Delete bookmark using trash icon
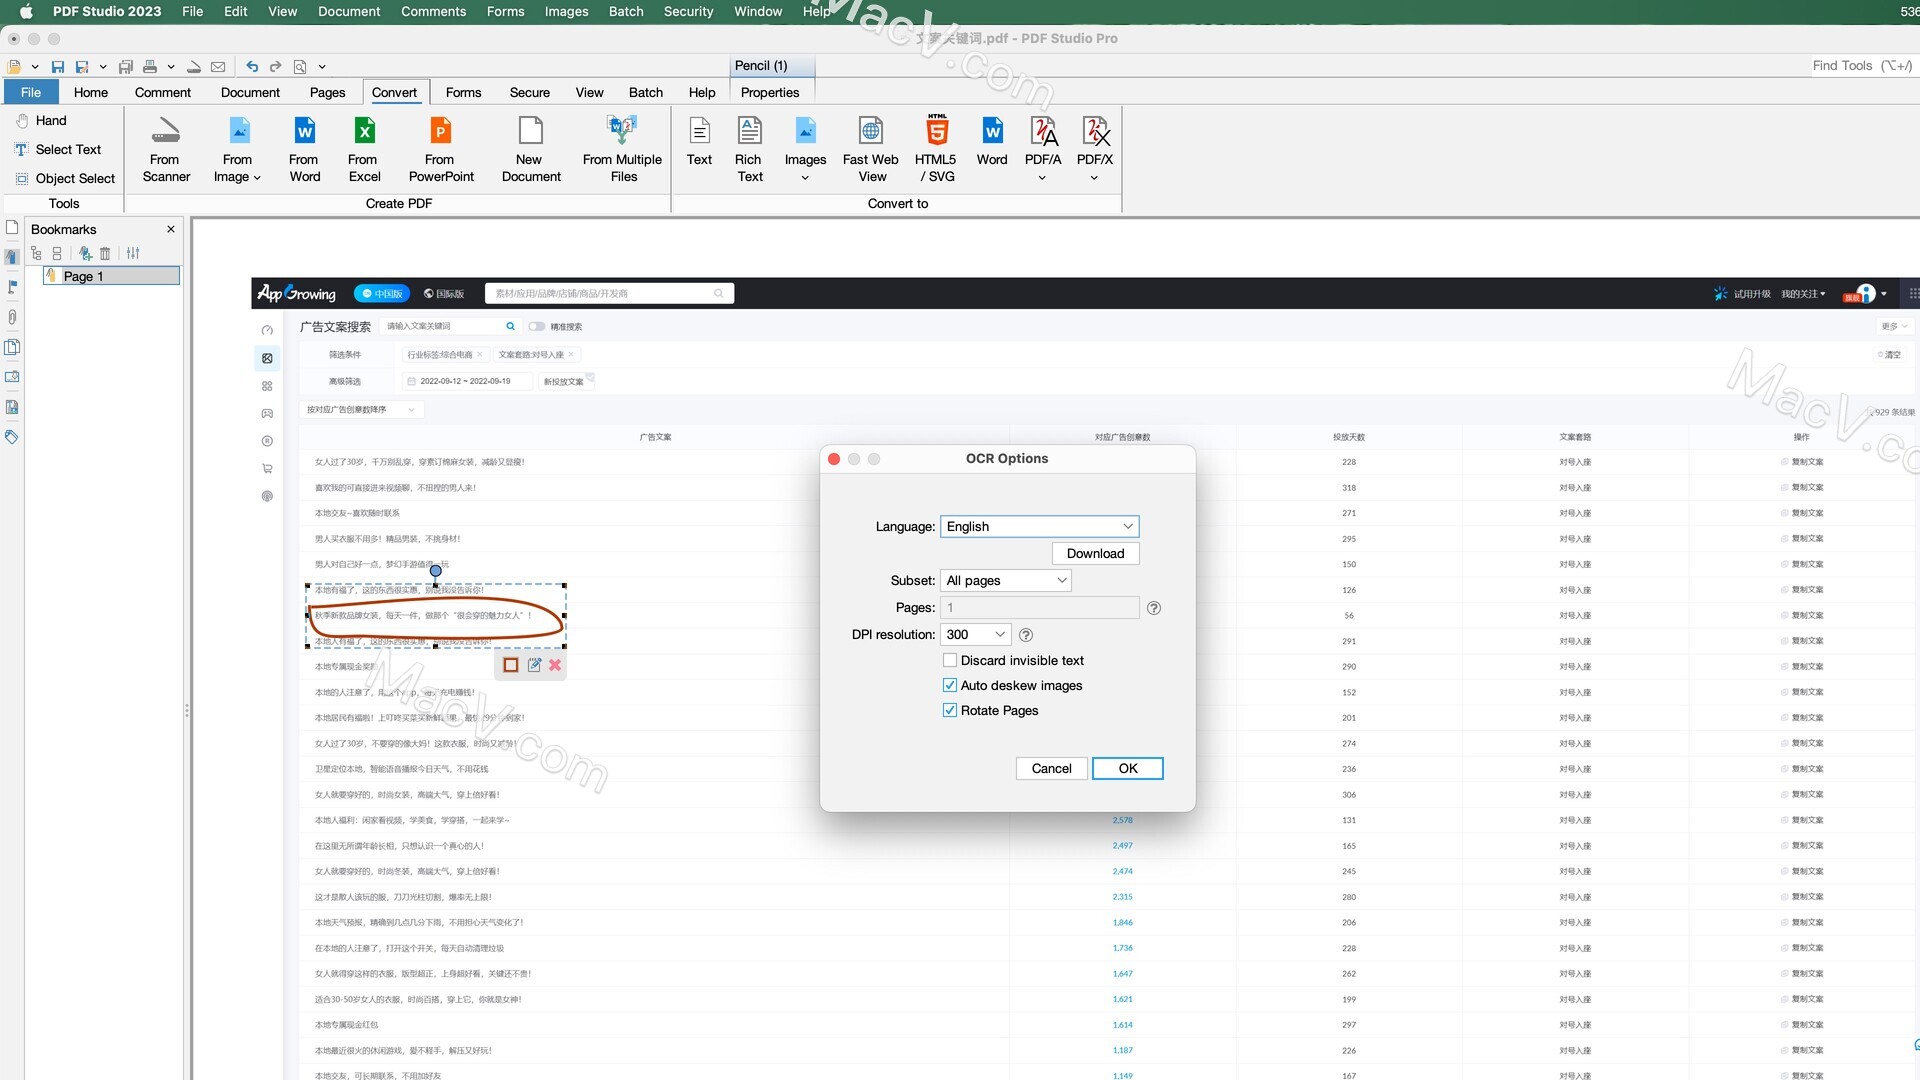The image size is (1920, 1080). click(x=105, y=253)
